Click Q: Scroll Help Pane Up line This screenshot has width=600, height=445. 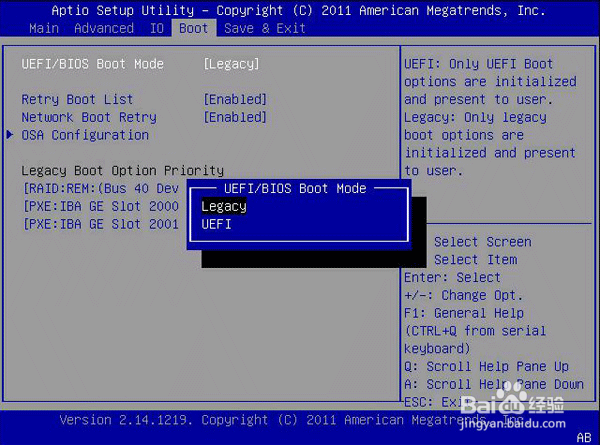[x=486, y=367]
